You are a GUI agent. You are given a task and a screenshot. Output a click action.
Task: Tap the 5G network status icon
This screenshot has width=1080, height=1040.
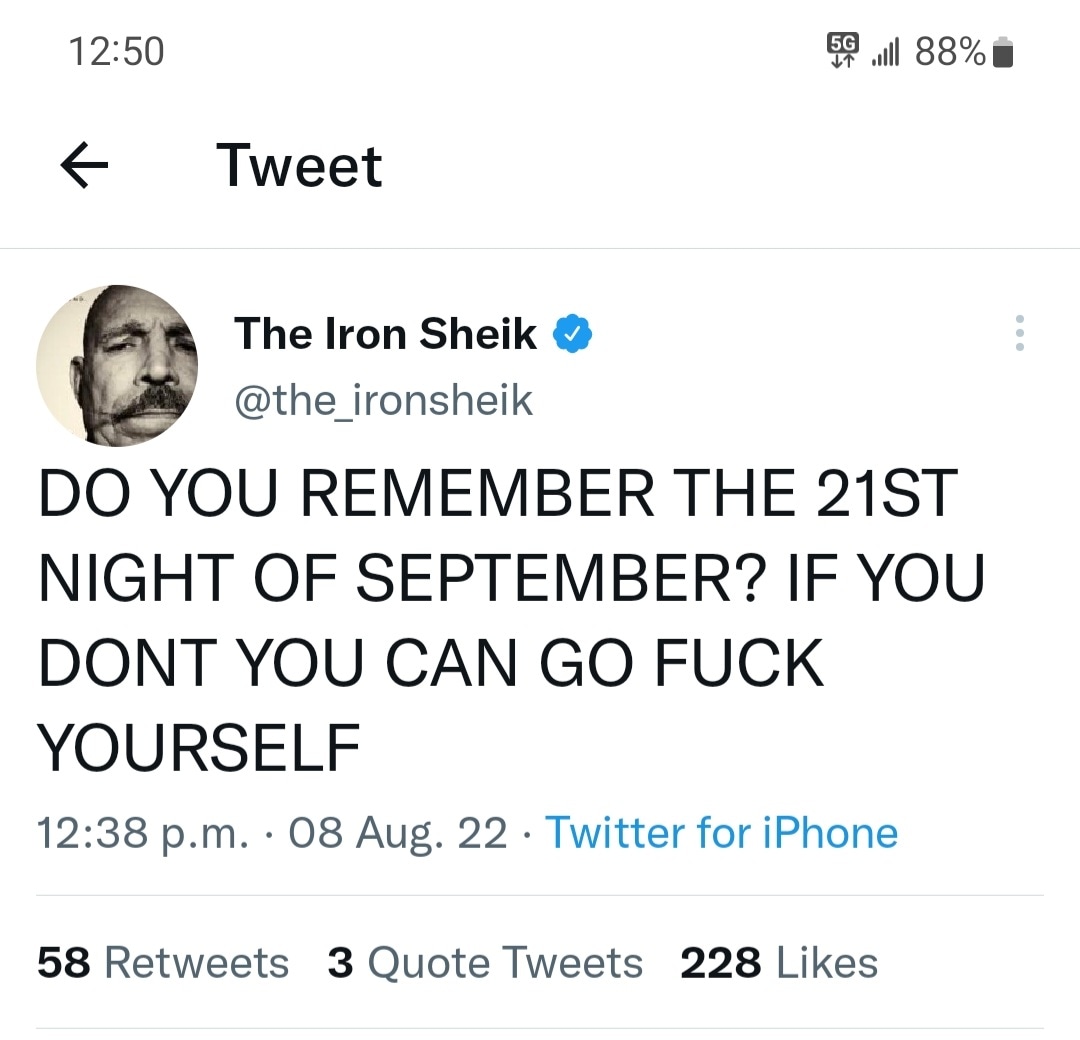[x=841, y=50]
